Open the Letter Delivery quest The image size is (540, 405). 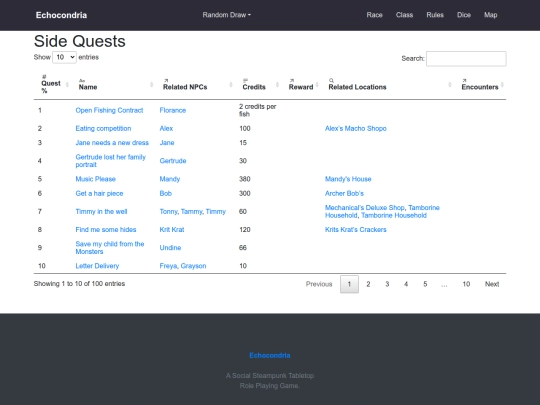[x=97, y=266]
